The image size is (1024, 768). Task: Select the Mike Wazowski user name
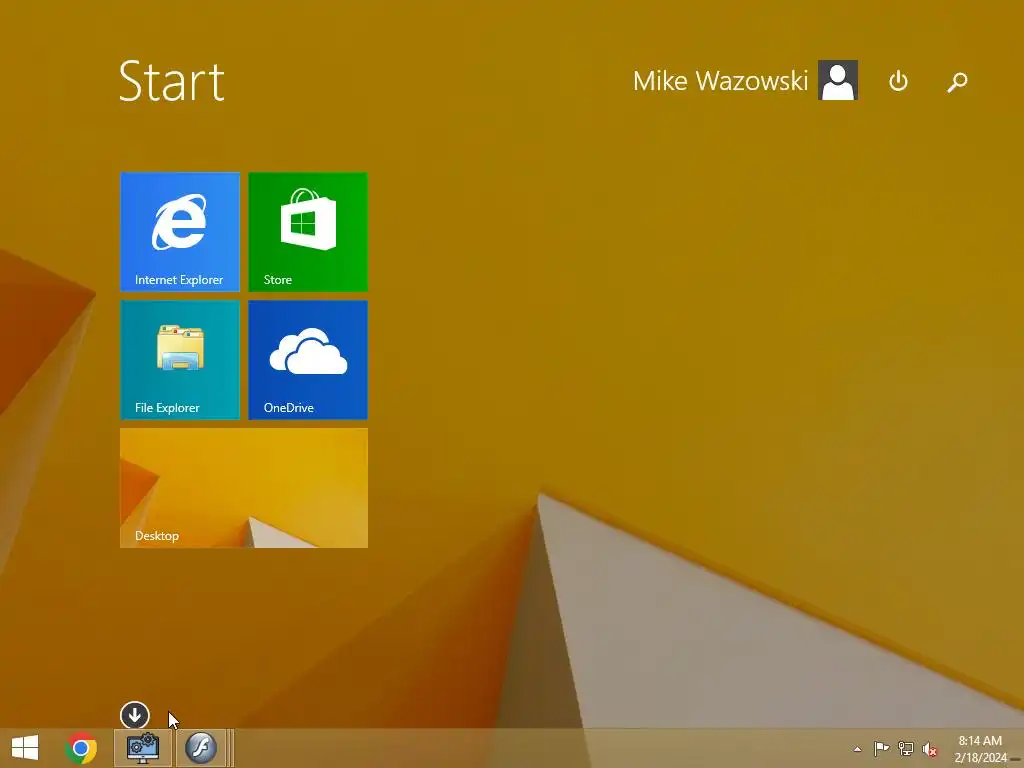coord(720,81)
